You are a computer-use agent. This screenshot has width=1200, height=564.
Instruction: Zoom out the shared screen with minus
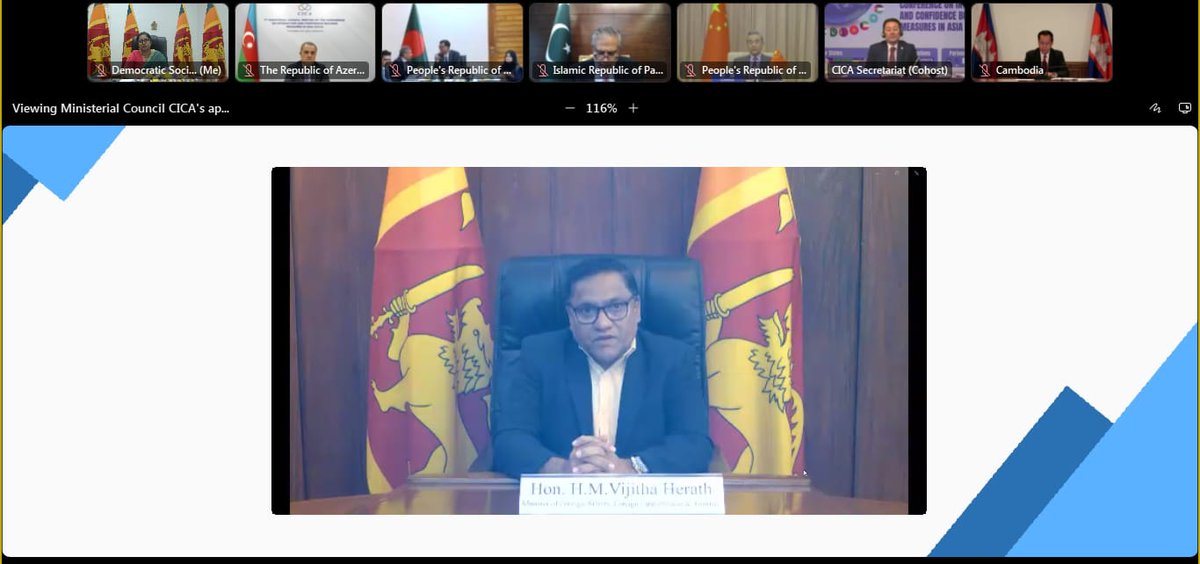coord(570,108)
